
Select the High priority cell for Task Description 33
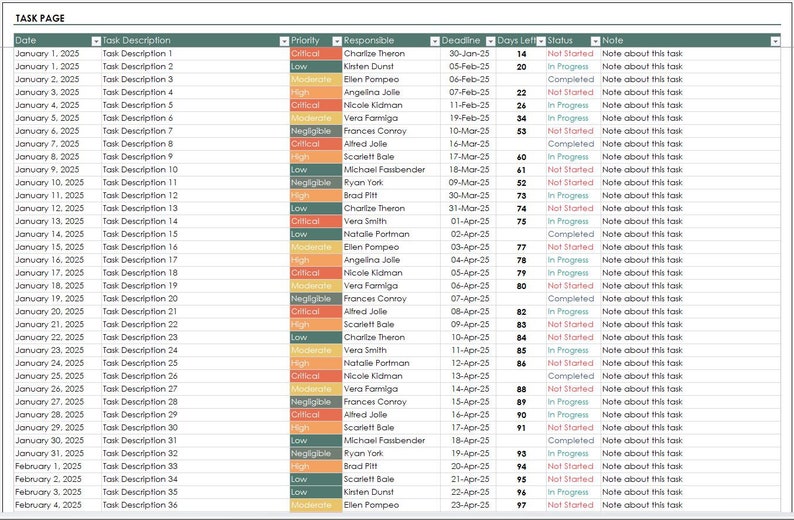pos(316,466)
